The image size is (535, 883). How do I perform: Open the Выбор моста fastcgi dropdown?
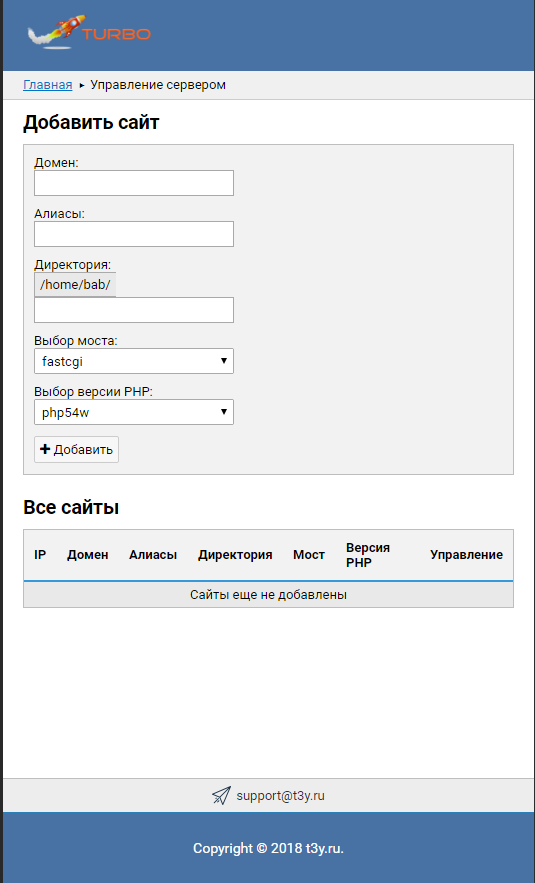[x=134, y=361]
